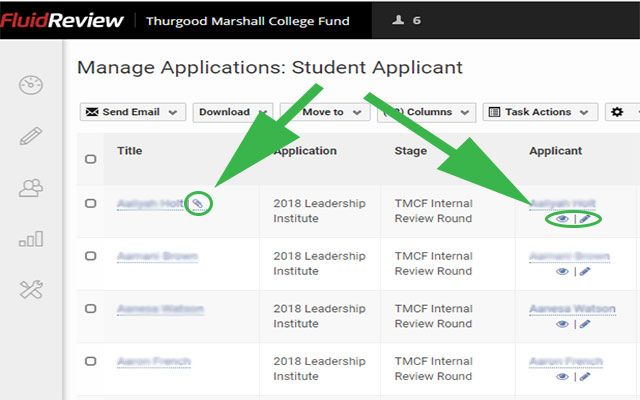Open Aanesa Watson applicant name link
The height and width of the screenshot is (400, 640).
[572, 309]
